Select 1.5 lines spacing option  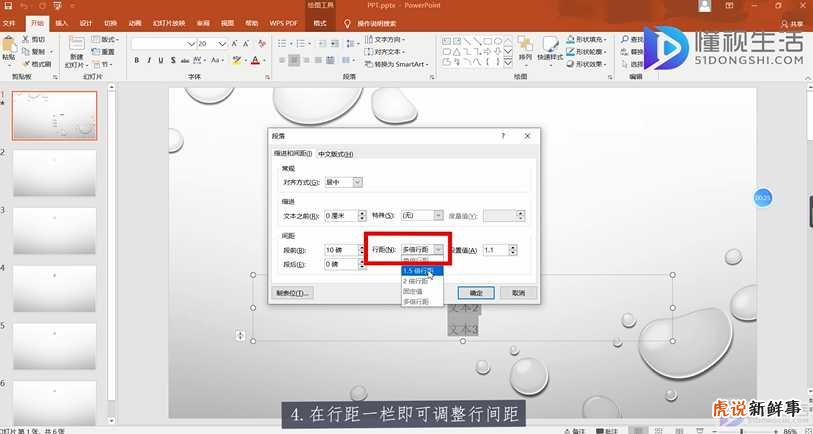click(422, 271)
